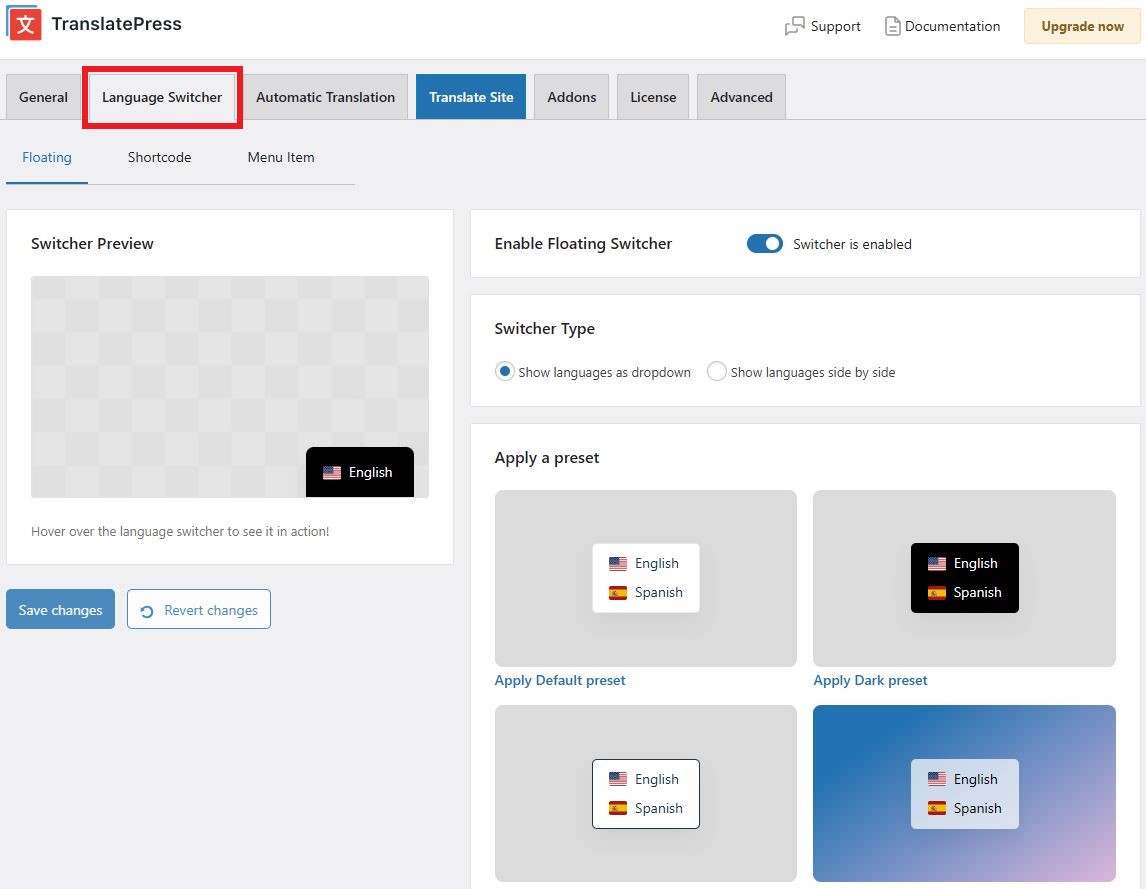This screenshot has width=1146, height=889.
Task: Click the revert arrow icon in Revert changes
Action: pos(147,611)
